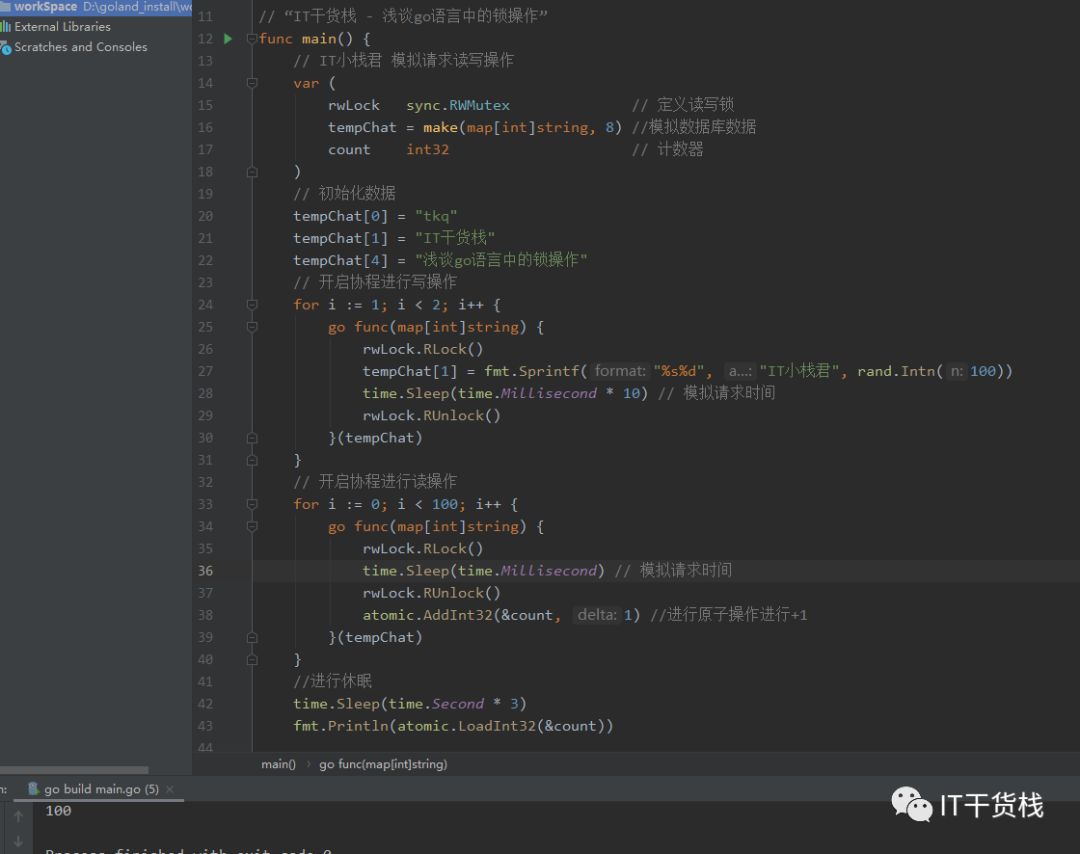Click time.Millisecond on line 28
Screen dimensions: 1080x854
click(x=528, y=393)
